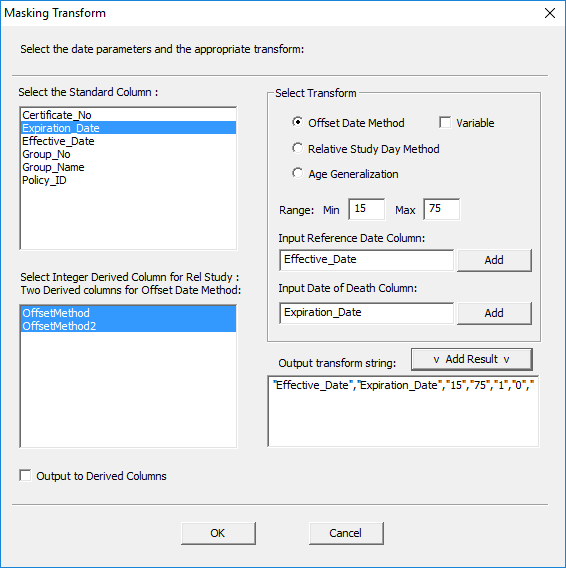
Task: Select Policy_ID list entry
Action: coord(128,180)
